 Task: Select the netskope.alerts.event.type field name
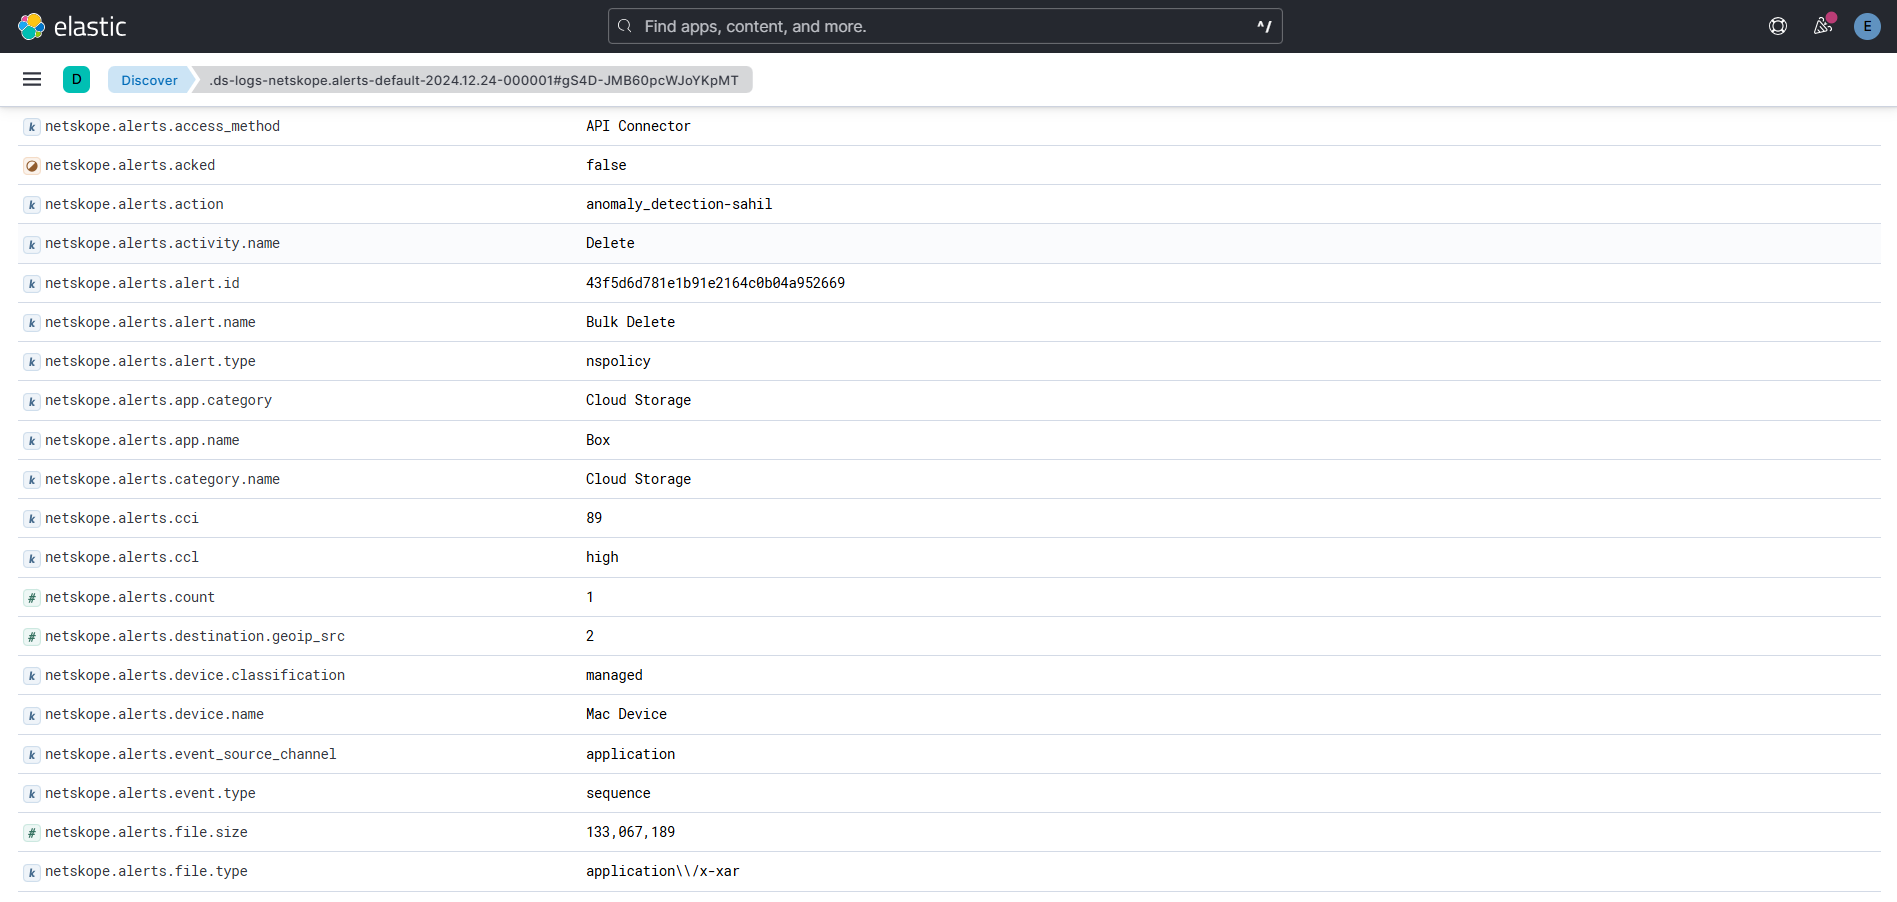pyautogui.click(x=150, y=793)
